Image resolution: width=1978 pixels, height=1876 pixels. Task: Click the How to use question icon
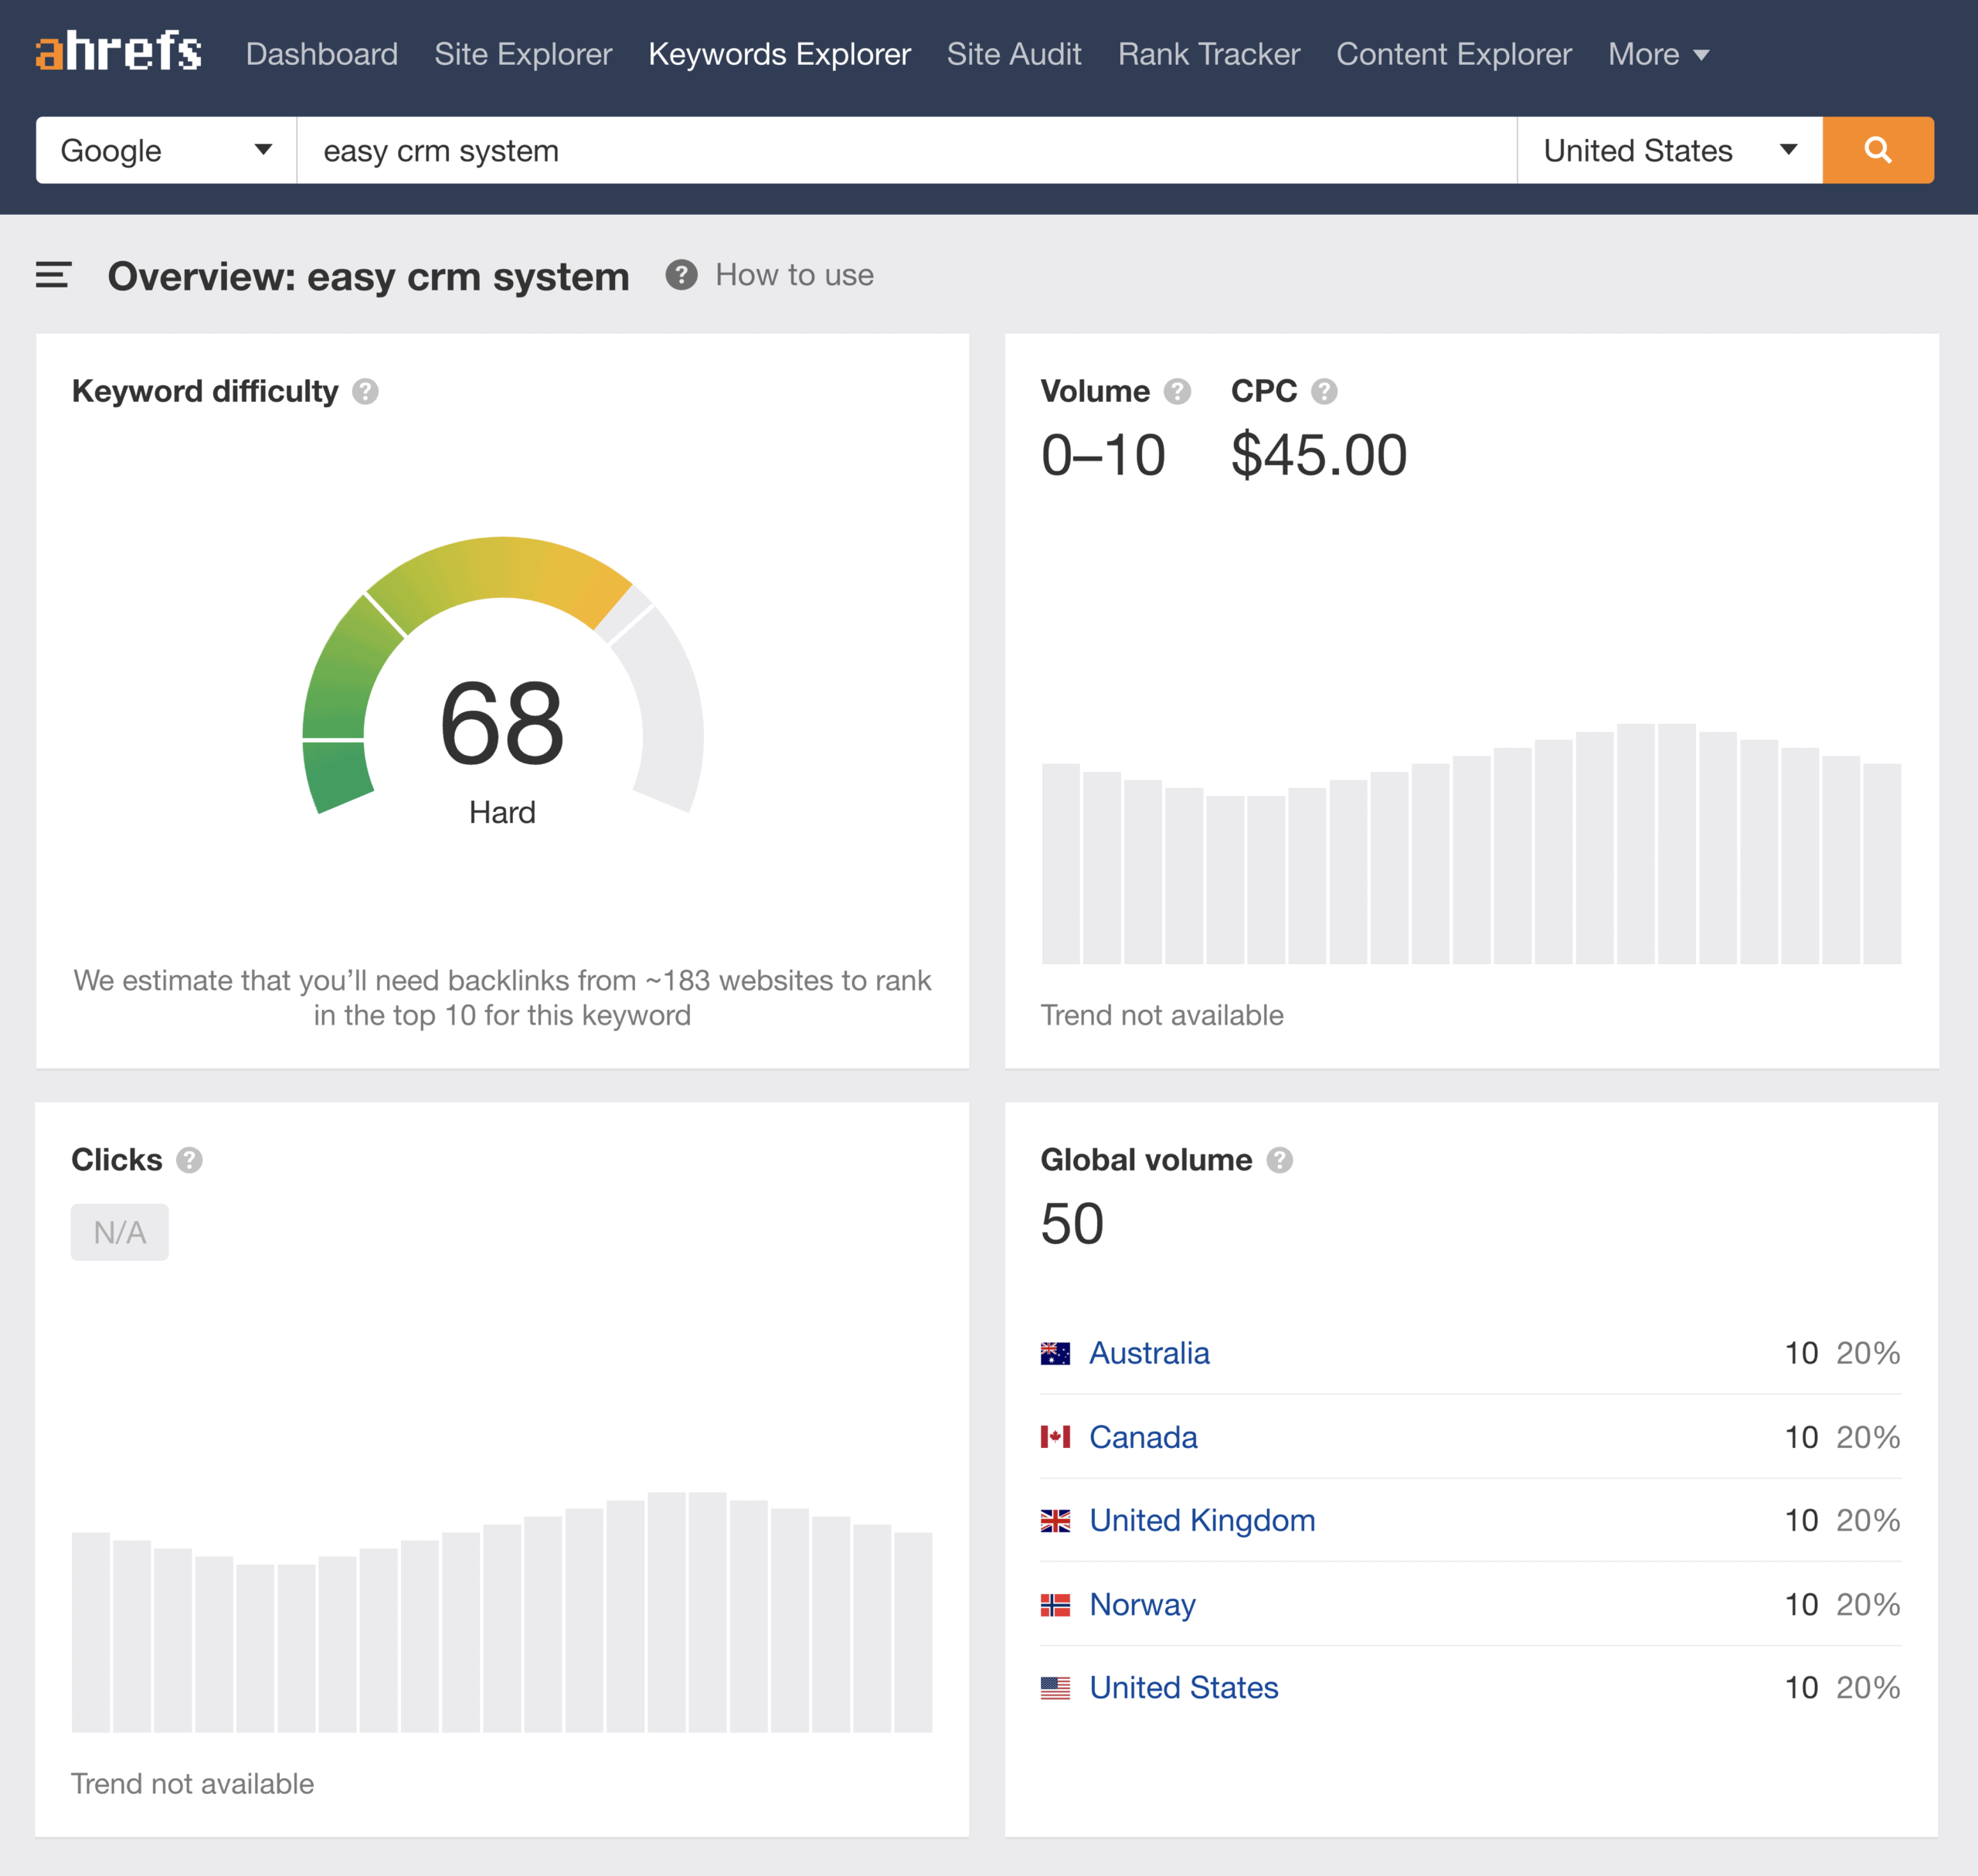[x=681, y=275]
